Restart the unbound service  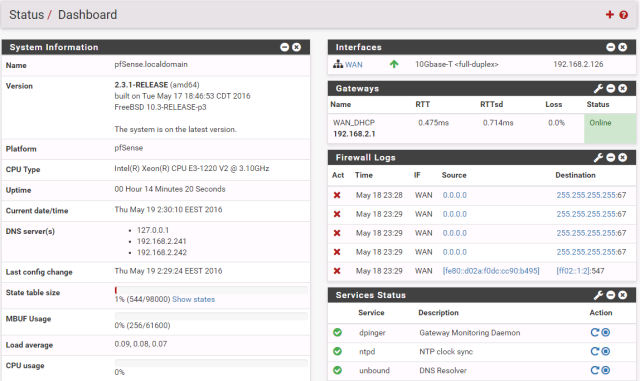595,370
